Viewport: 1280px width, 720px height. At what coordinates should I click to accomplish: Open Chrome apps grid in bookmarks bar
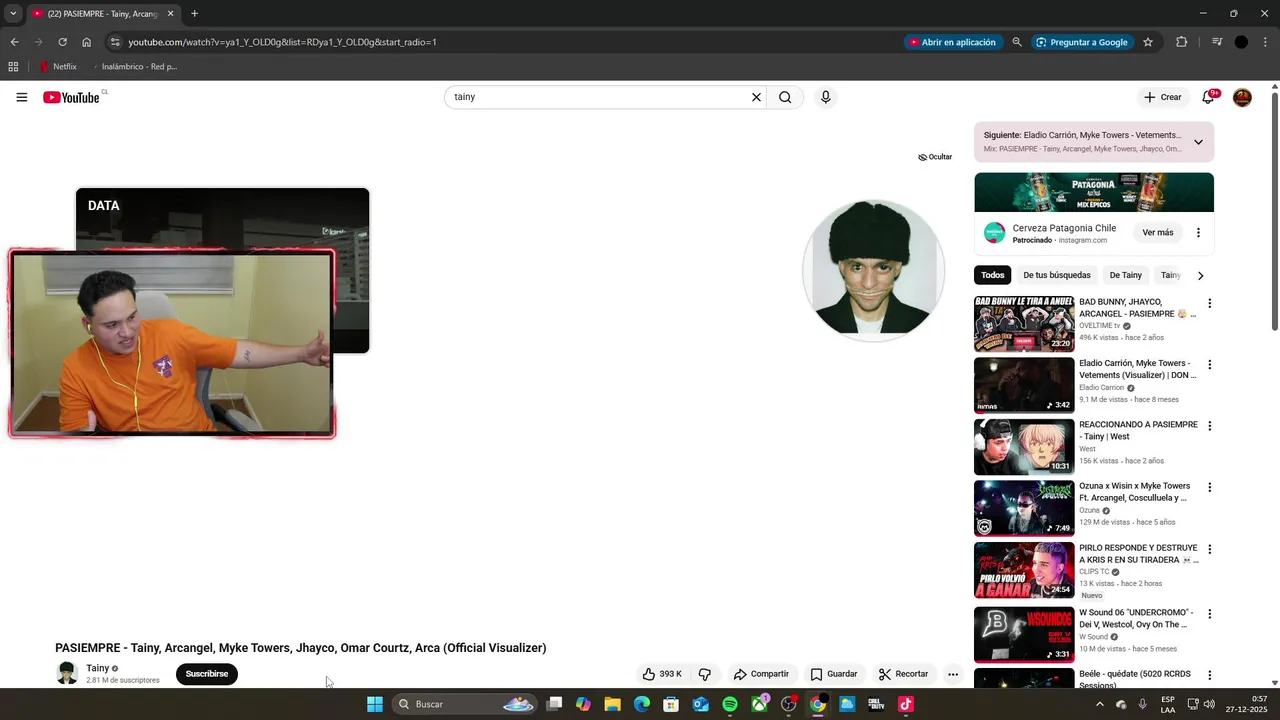click(13, 67)
